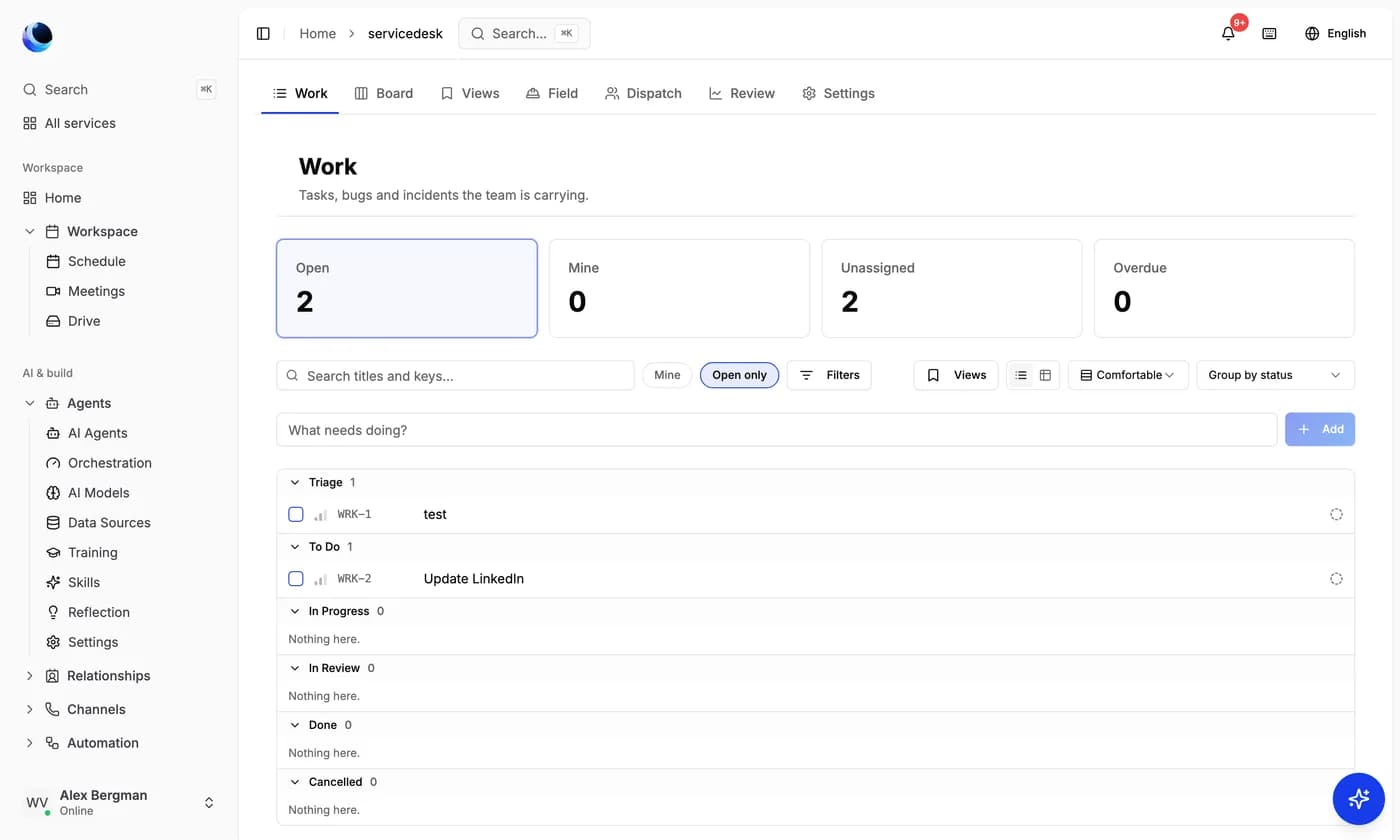Select the Unassigned summary card
Image resolution: width=1400 pixels, height=840 pixels.
point(952,288)
